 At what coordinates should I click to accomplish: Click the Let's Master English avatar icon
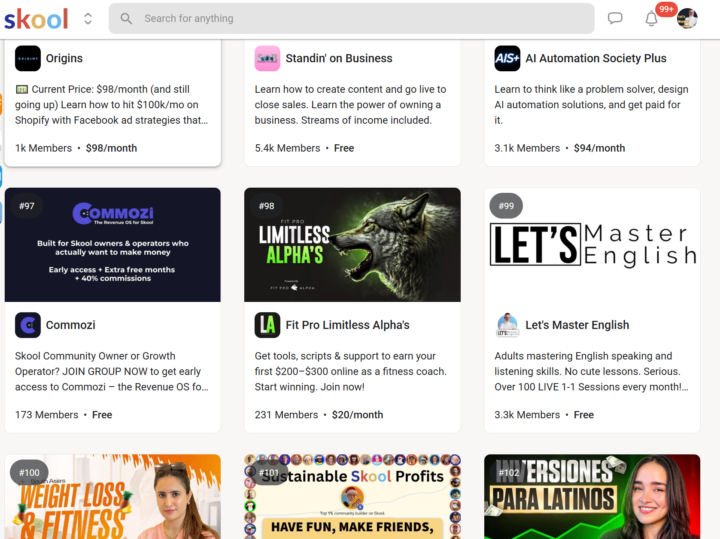pyautogui.click(x=507, y=325)
